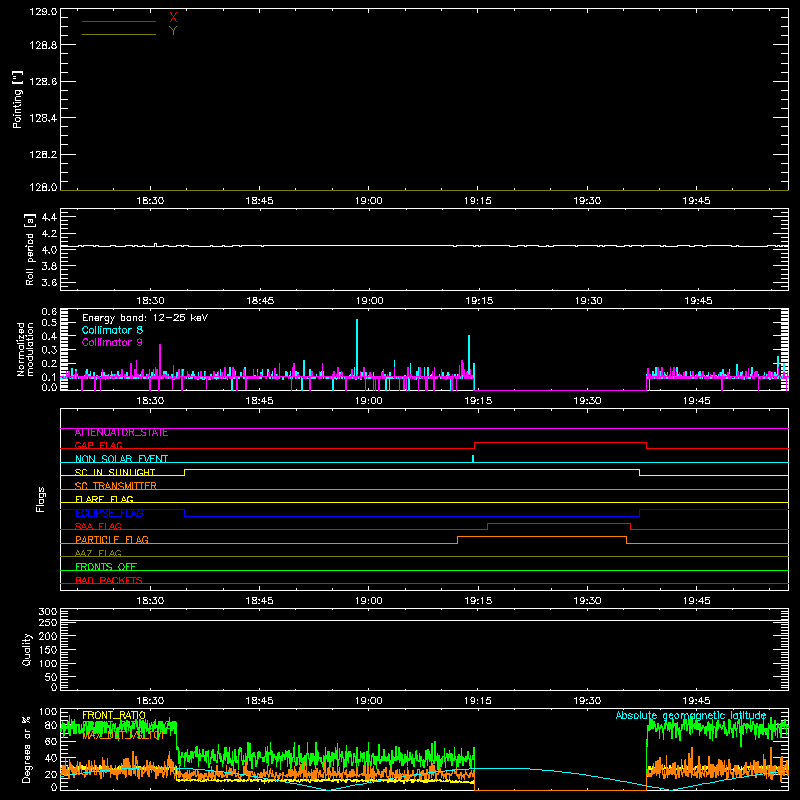The height and width of the screenshot is (800, 800).
Task: Click the 129.0 tick label on Pointing axis
Action: tap(43, 12)
